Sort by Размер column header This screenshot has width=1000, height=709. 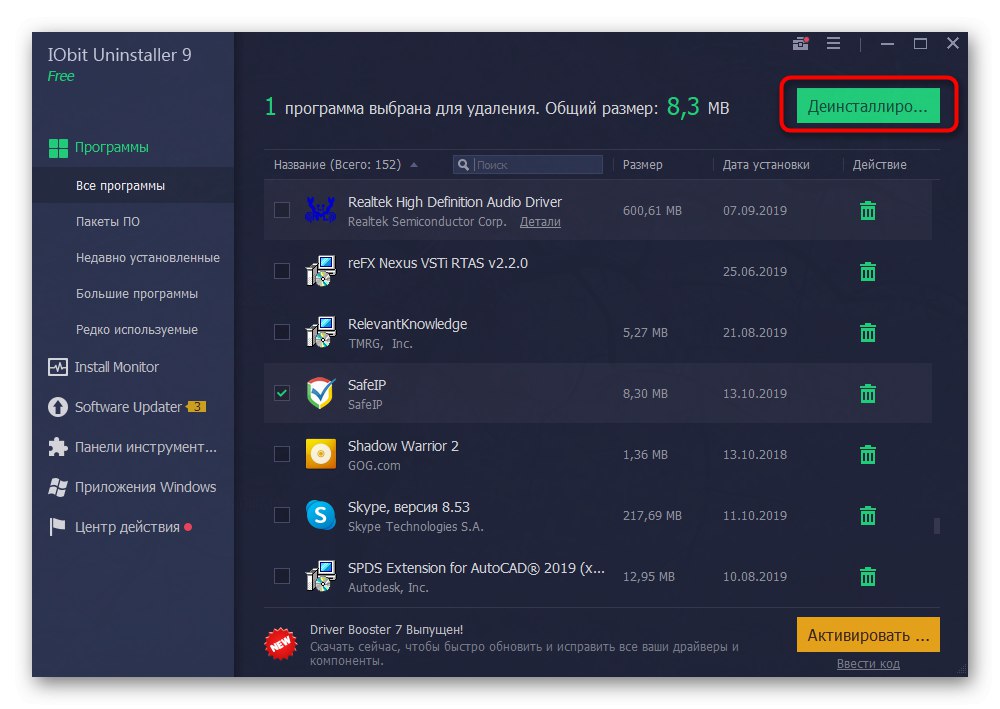click(642, 164)
